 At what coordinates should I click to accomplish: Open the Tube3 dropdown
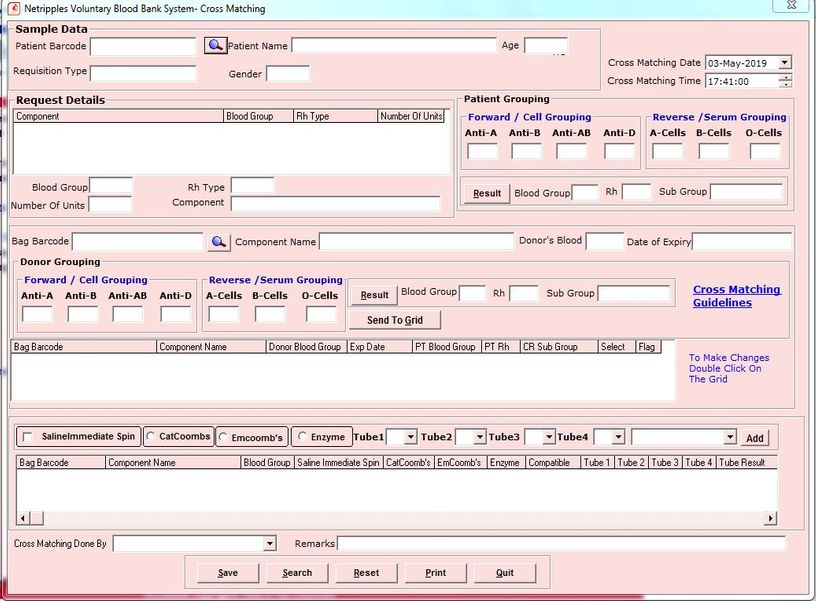[x=549, y=437]
